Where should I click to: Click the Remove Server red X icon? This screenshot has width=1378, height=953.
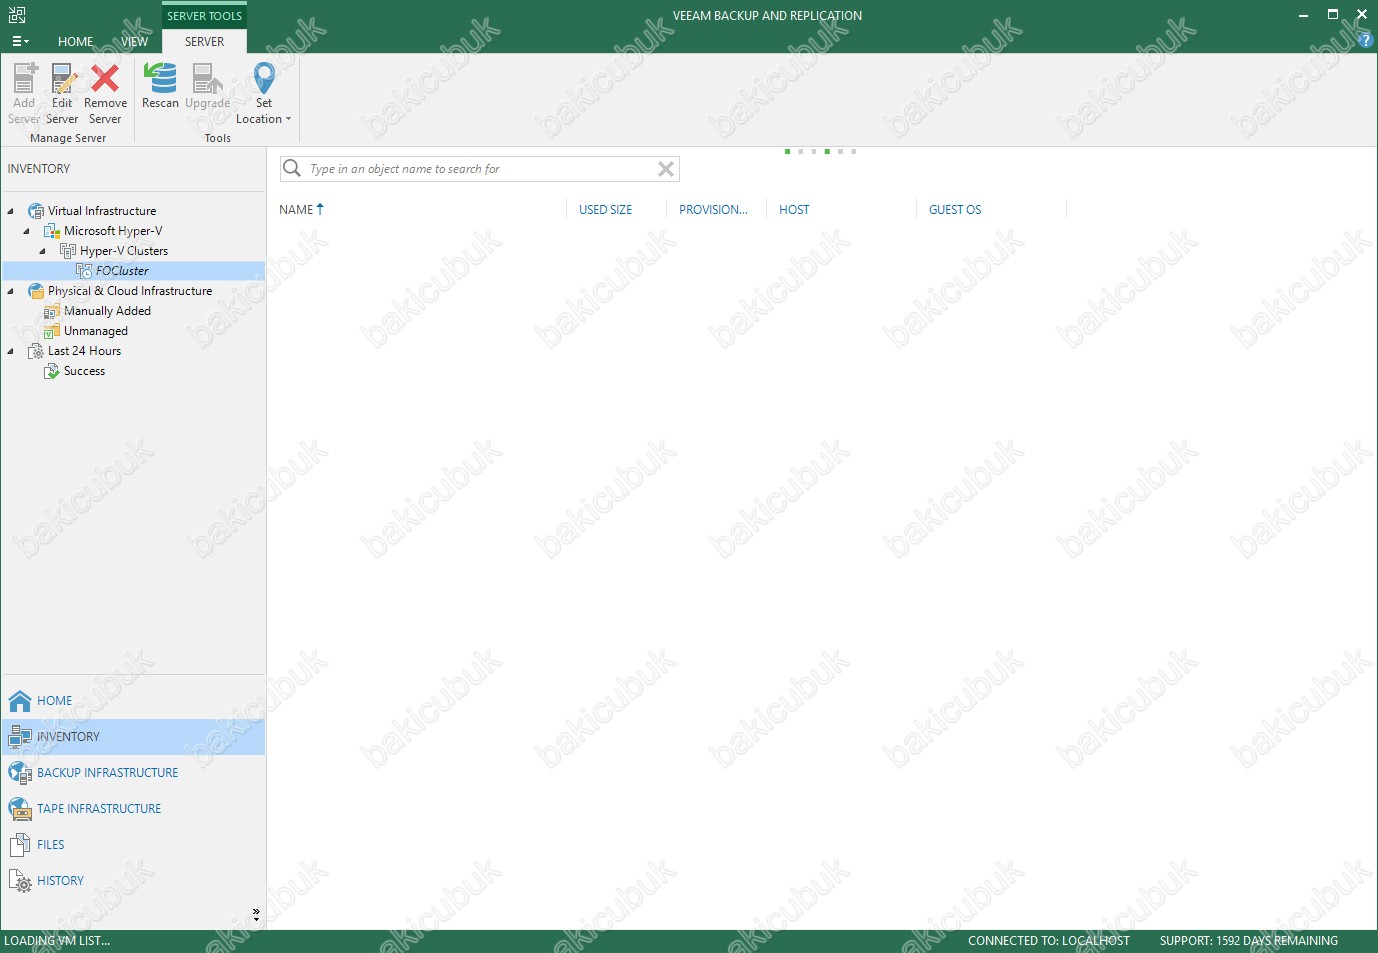click(105, 78)
